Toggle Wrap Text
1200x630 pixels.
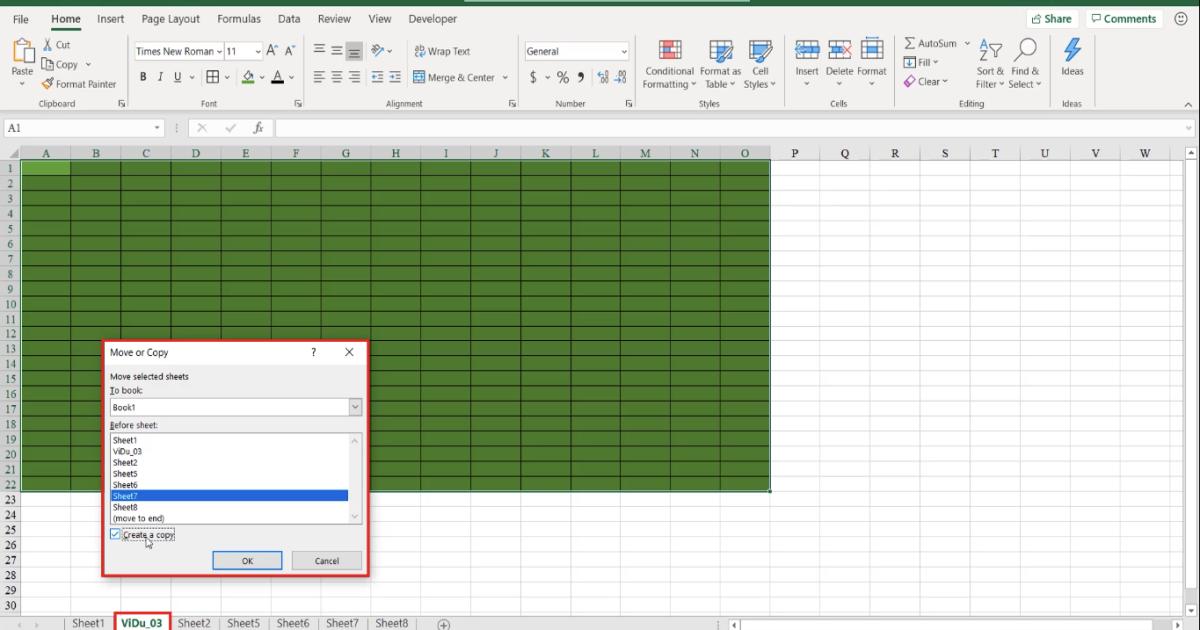pos(443,51)
